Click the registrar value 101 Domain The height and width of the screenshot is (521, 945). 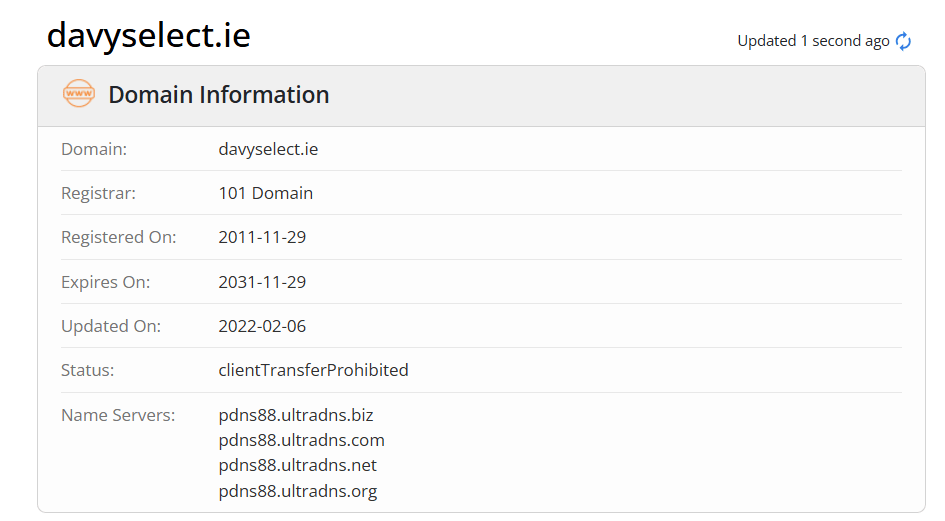pos(266,193)
